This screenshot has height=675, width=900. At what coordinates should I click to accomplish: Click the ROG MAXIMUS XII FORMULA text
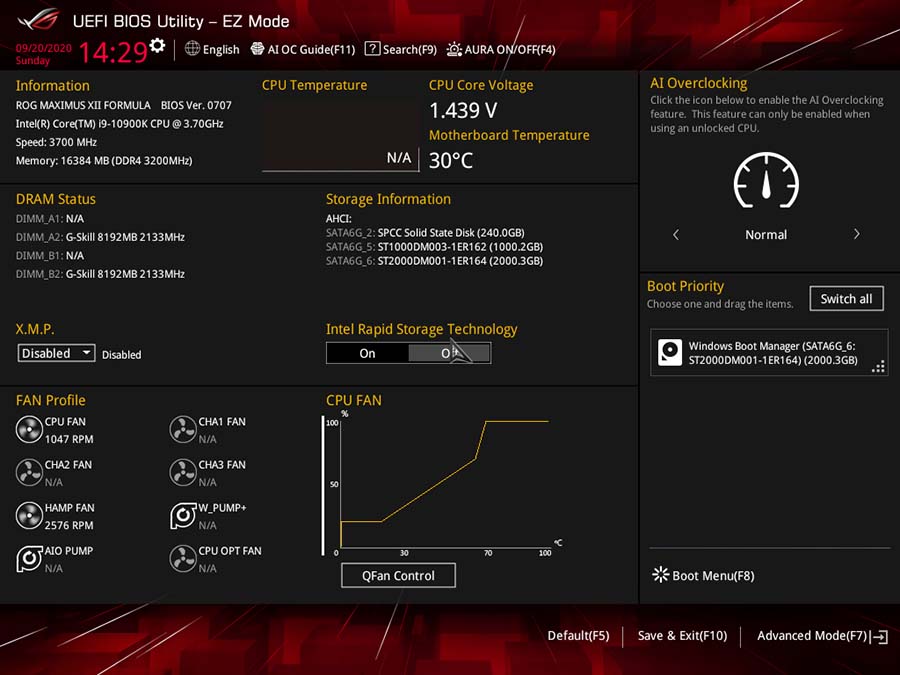83,105
